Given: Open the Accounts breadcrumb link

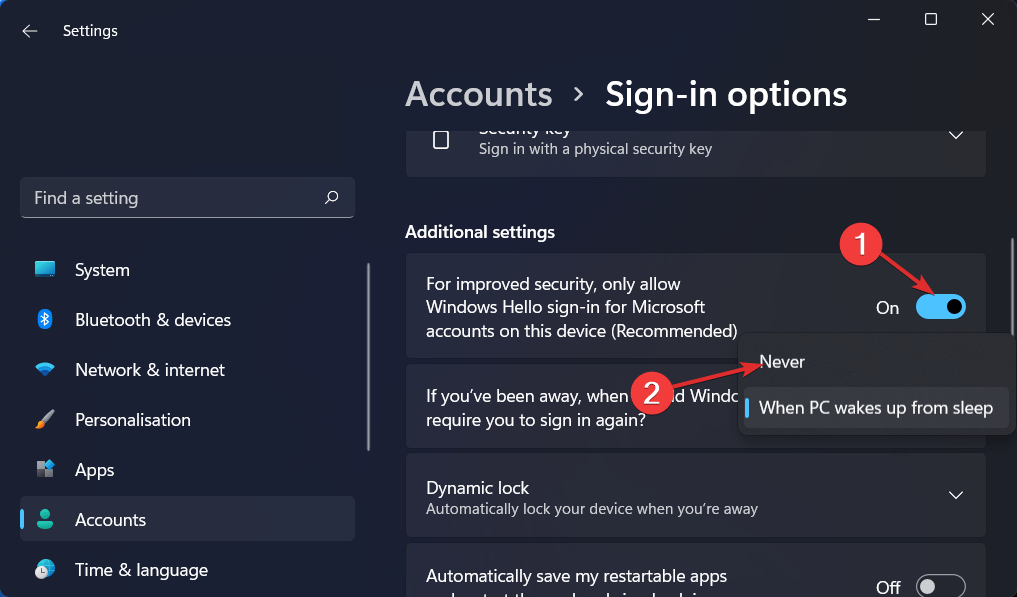Looking at the screenshot, I should [x=478, y=93].
